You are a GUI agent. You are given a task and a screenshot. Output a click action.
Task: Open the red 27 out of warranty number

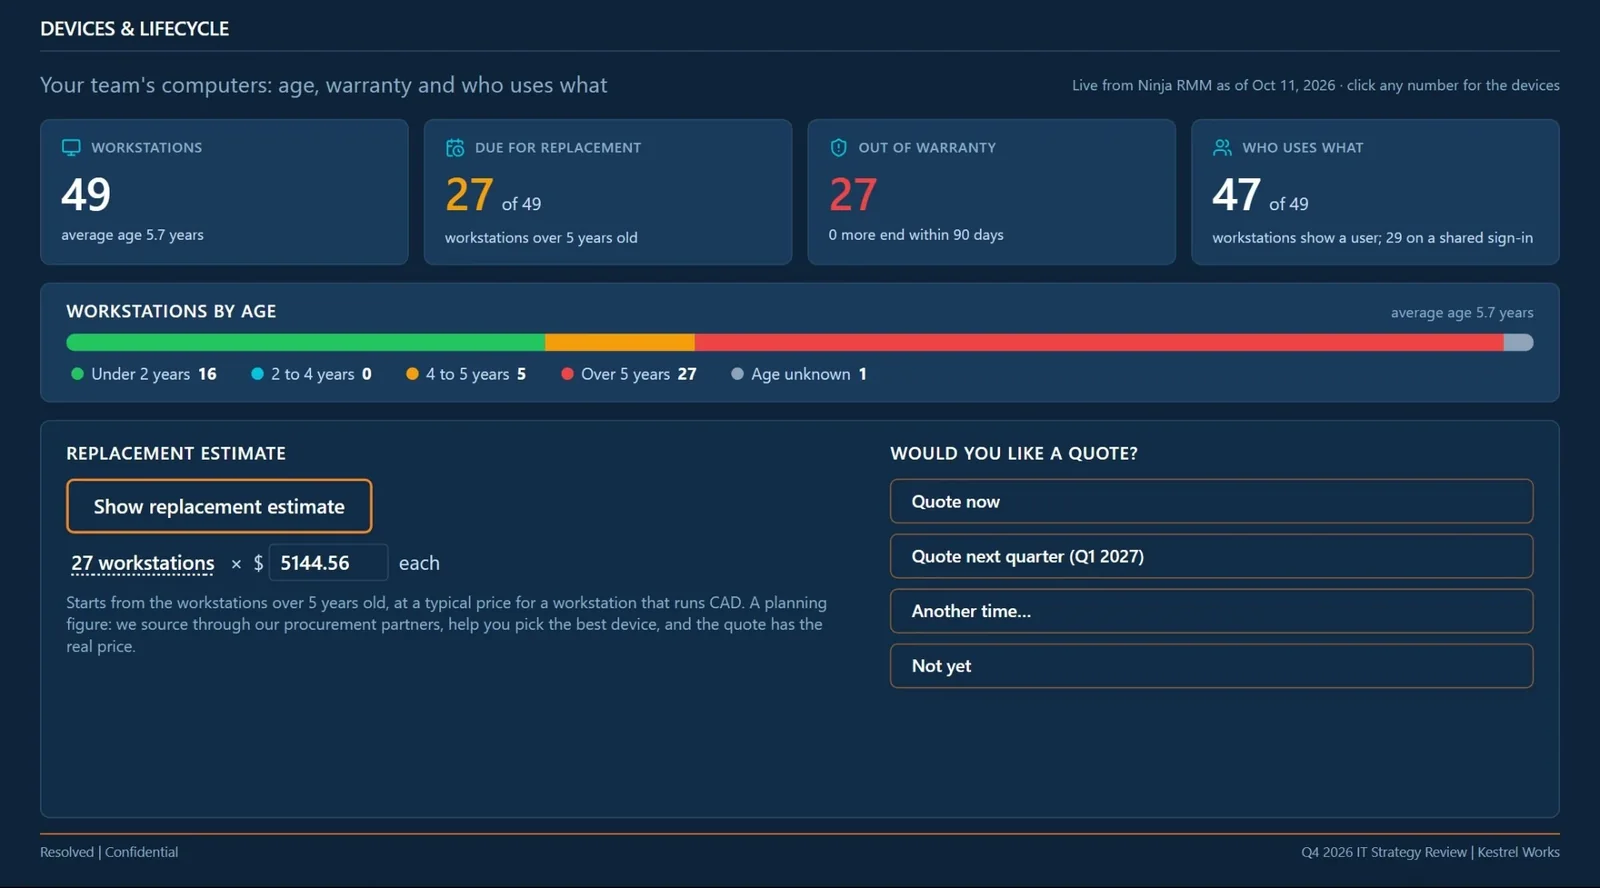853,194
